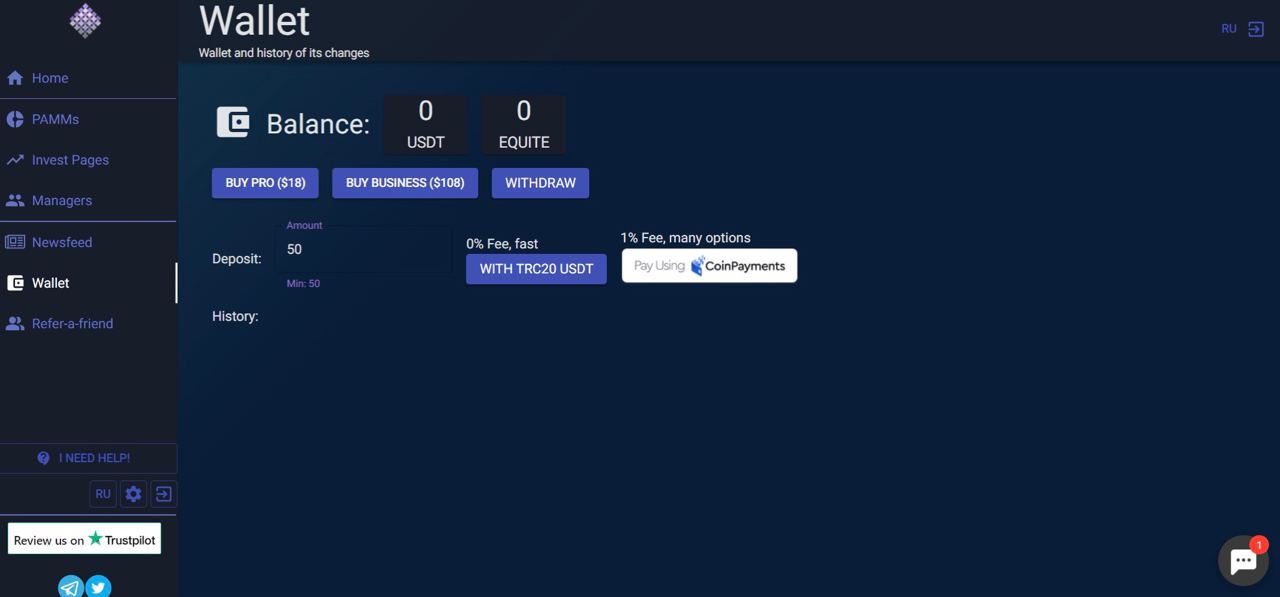The width and height of the screenshot is (1280, 597).
Task: Open the Review us on Trustpilot badge
Action: coord(84,539)
